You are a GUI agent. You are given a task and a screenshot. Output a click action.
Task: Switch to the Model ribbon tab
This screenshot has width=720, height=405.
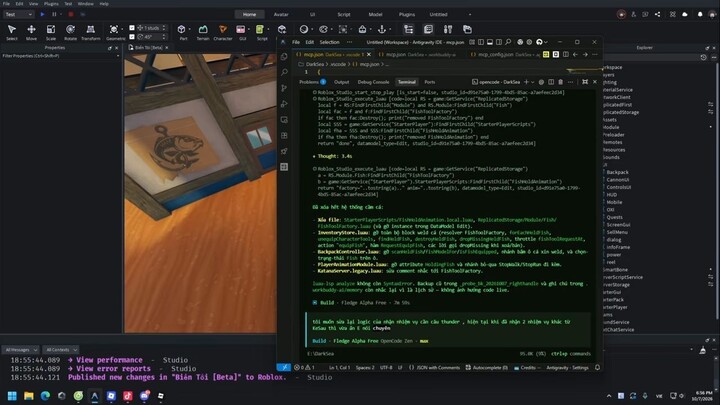pyautogui.click(x=375, y=14)
